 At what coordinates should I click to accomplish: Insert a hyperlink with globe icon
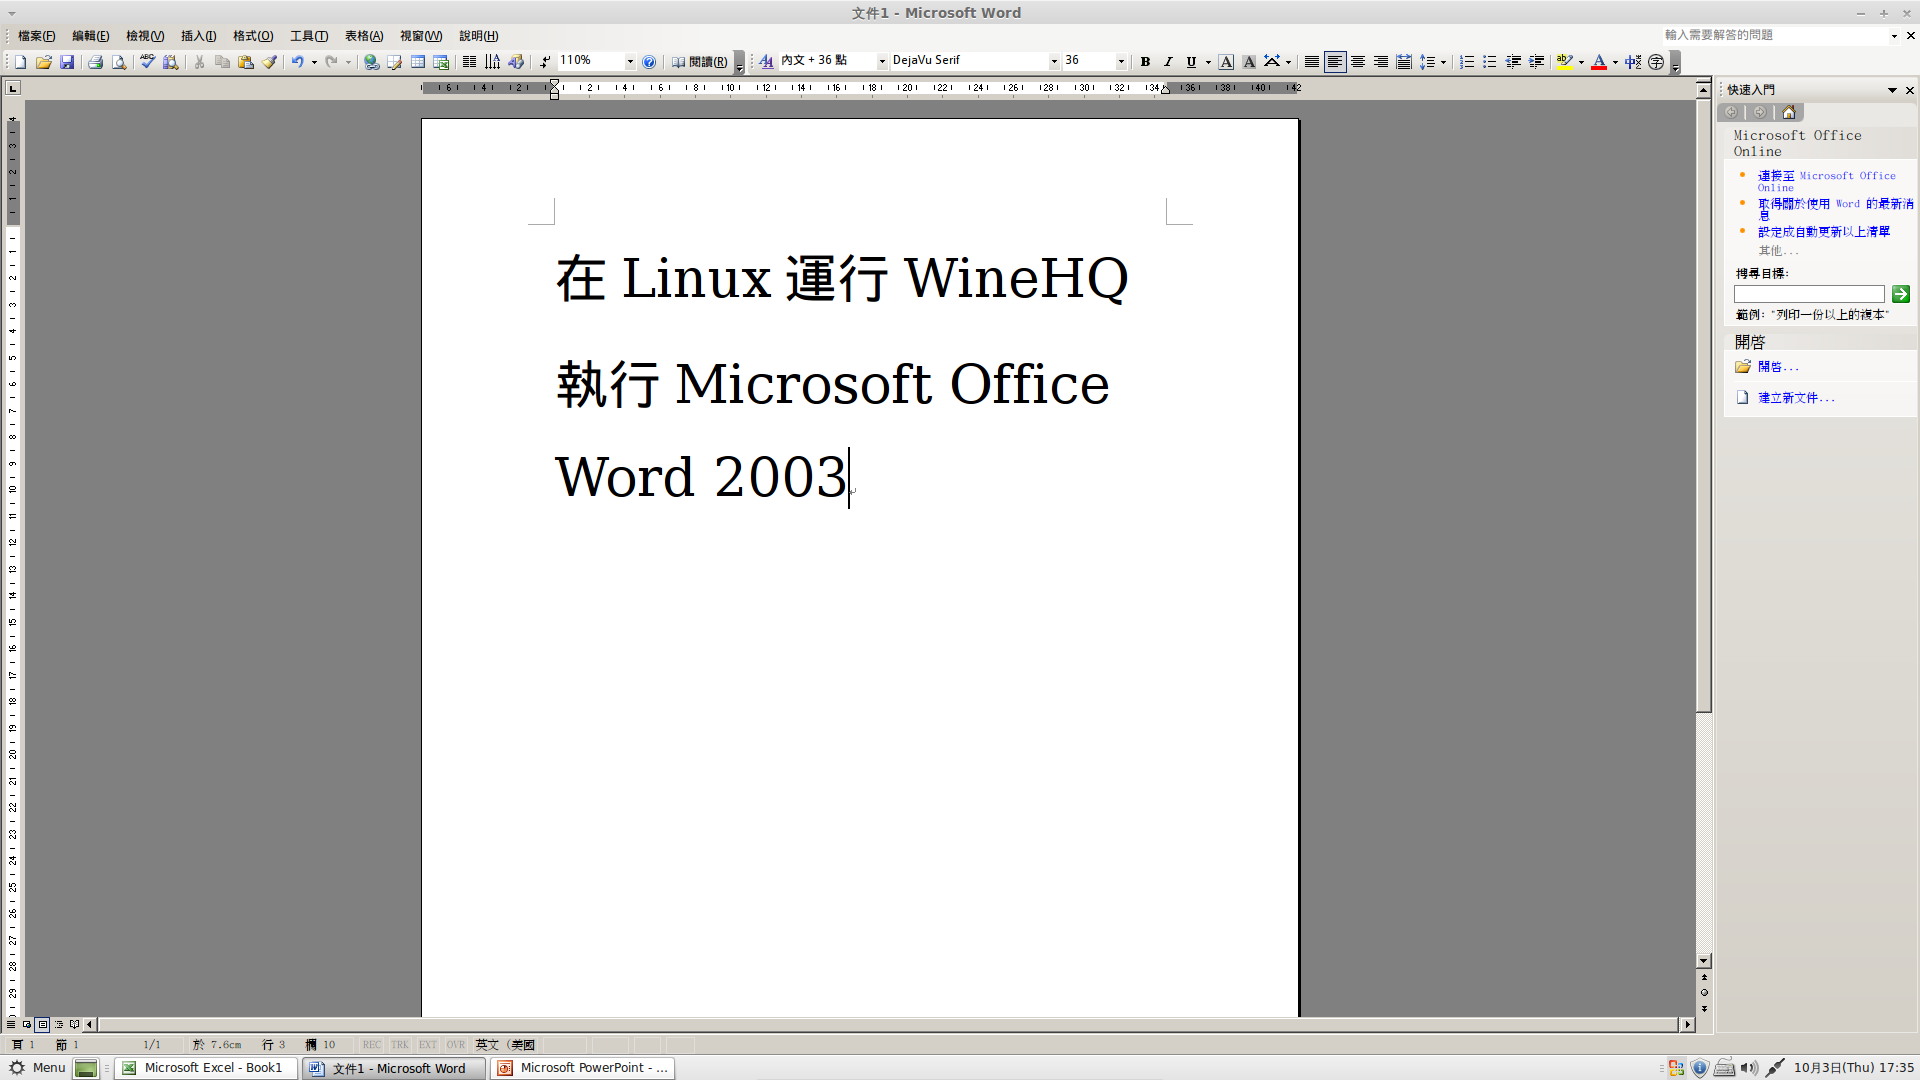(x=371, y=62)
